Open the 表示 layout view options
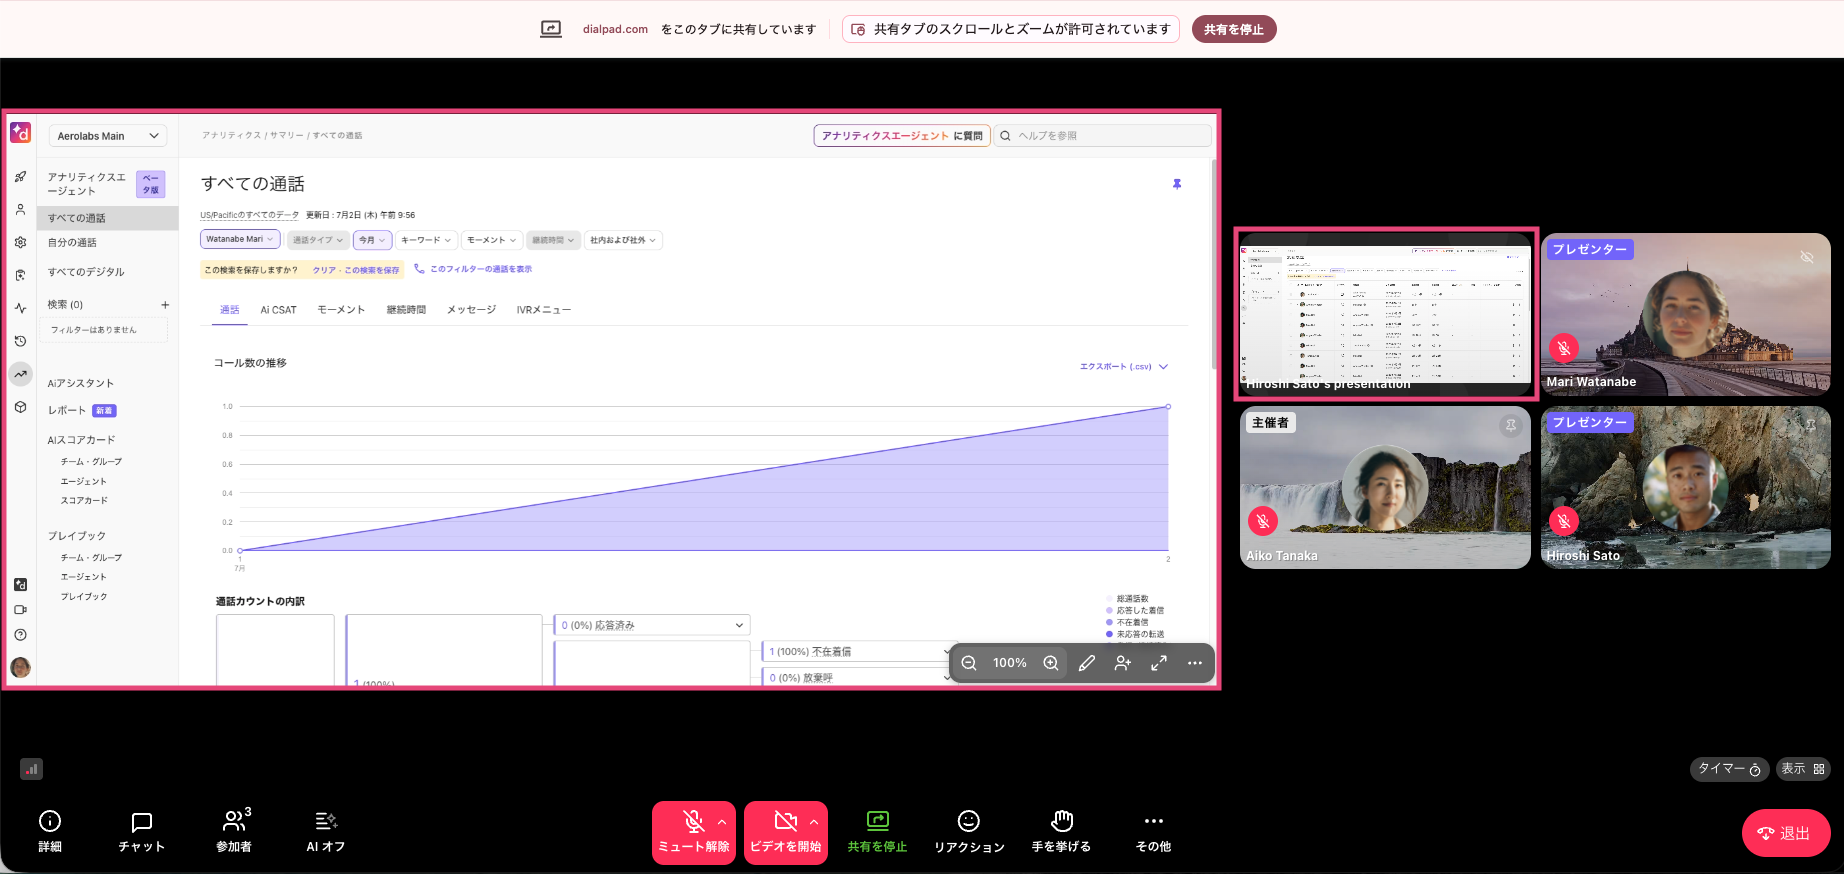Screen dimensions: 1844x874 [1803, 769]
